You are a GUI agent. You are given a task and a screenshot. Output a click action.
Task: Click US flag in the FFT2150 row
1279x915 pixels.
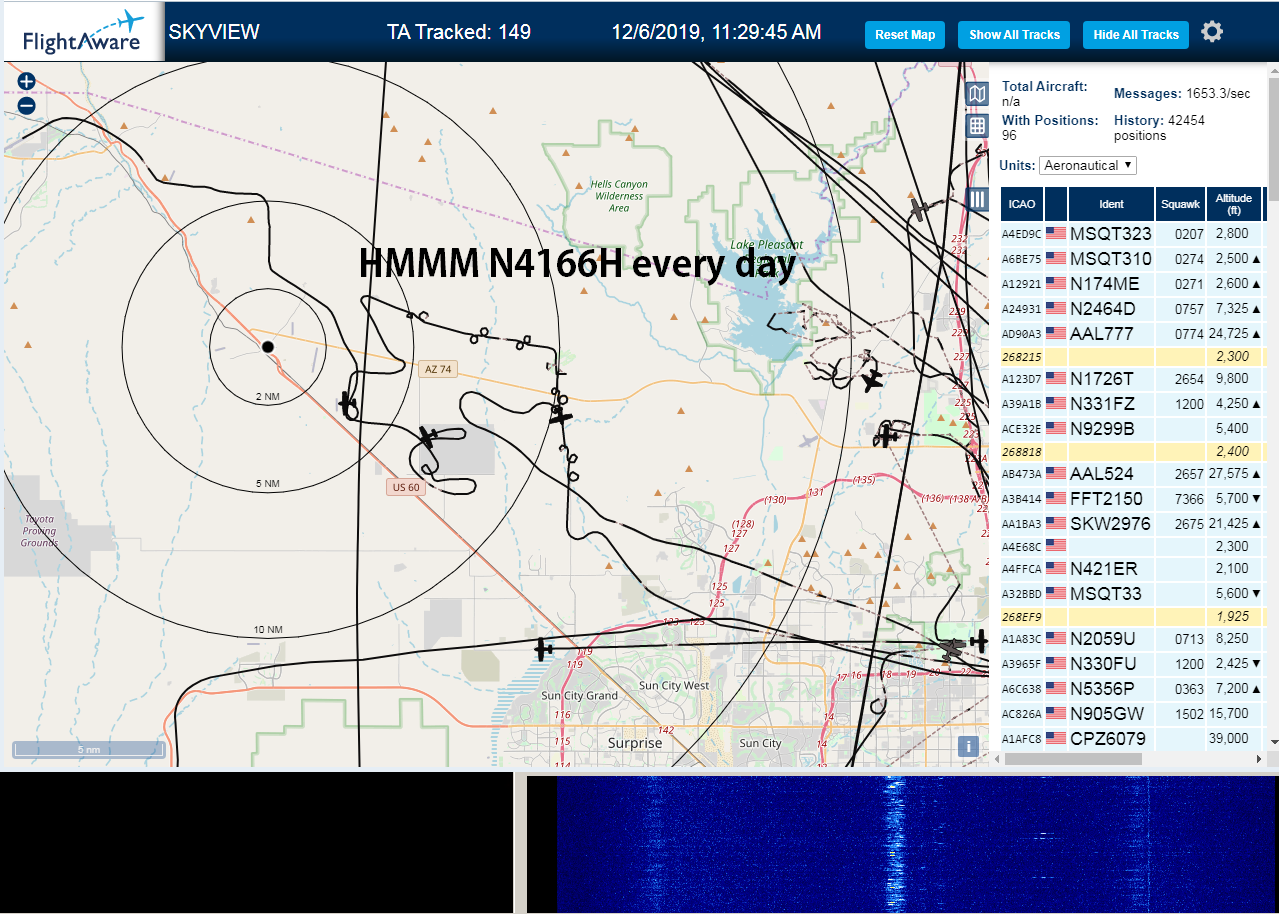pyautogui.click(x=1056, y=498)
